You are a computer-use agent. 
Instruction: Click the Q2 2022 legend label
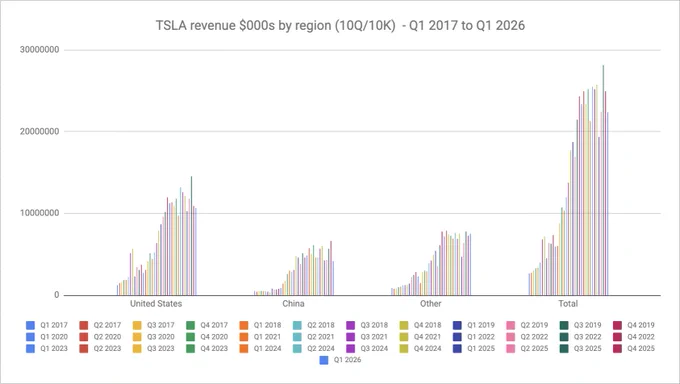point(534,337)
